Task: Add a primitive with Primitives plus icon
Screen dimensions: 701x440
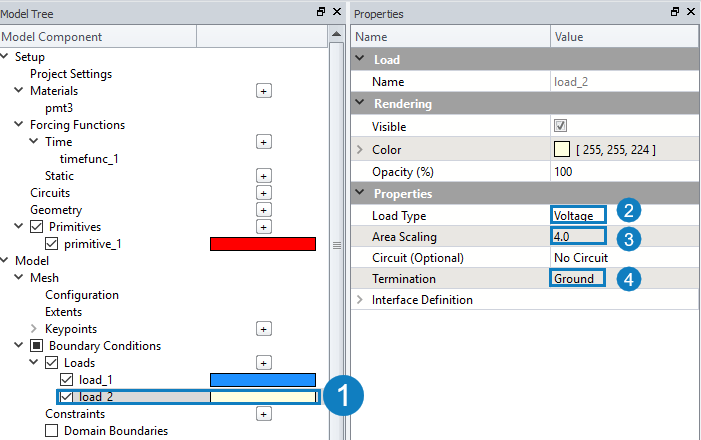Action: (x=263, y=227)
